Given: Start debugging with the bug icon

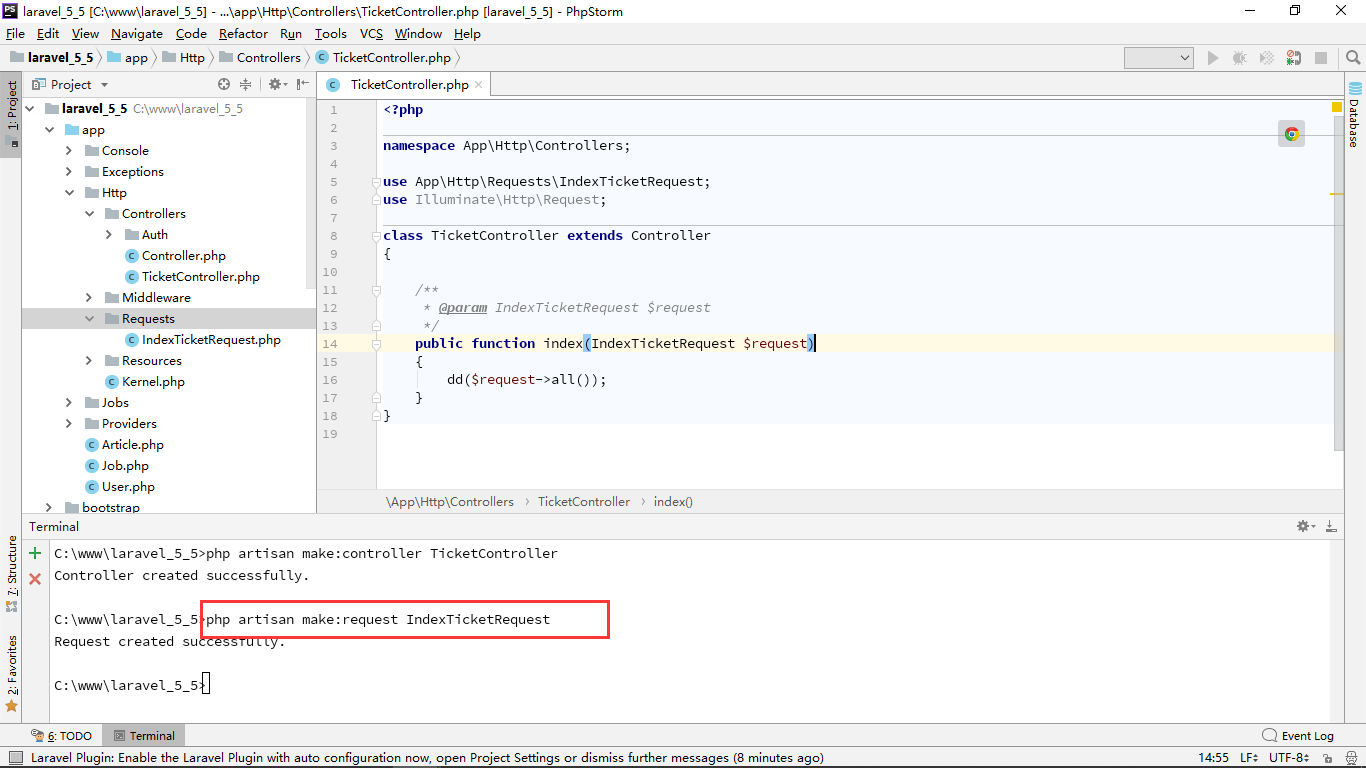Looking at the screenshot, I should point(1240,59).
